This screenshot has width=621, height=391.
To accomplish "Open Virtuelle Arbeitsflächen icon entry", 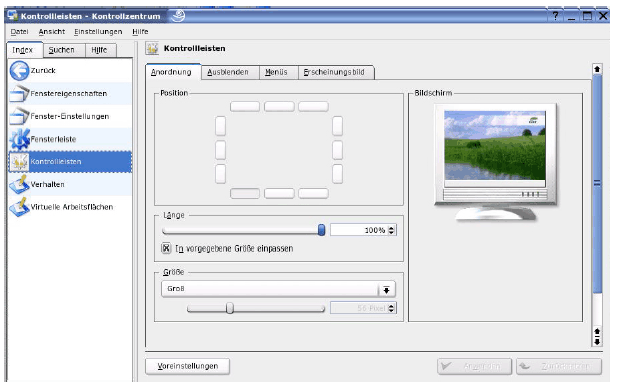I will point(19,207).
